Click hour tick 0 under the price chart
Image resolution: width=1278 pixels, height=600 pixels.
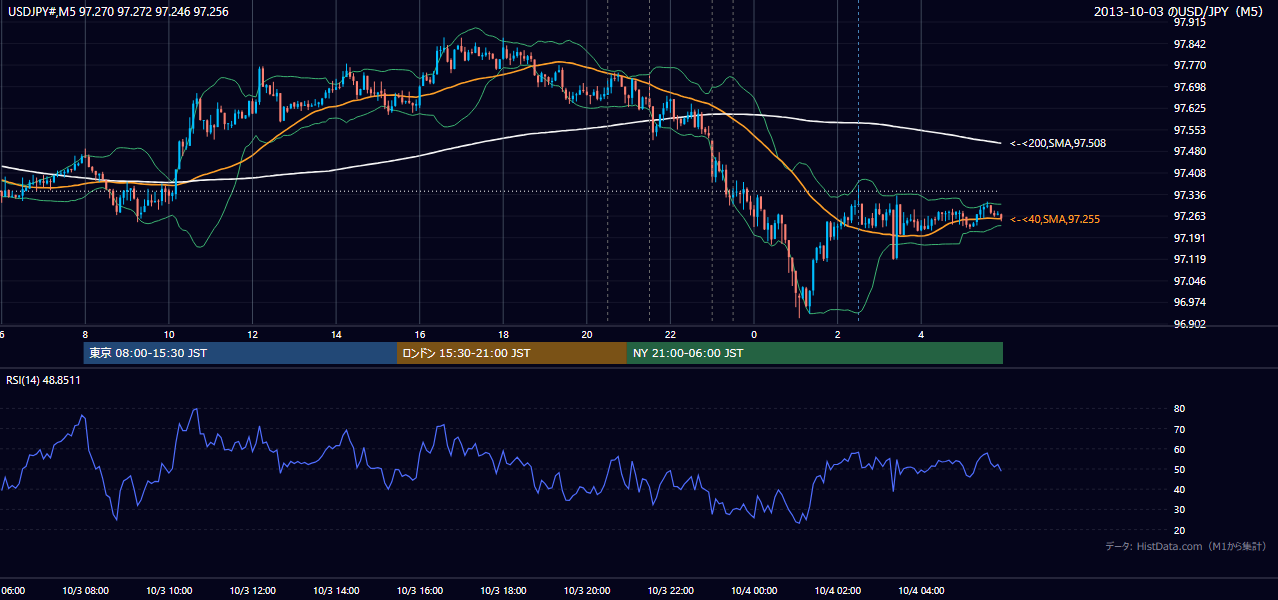click(x=754, y=334)
